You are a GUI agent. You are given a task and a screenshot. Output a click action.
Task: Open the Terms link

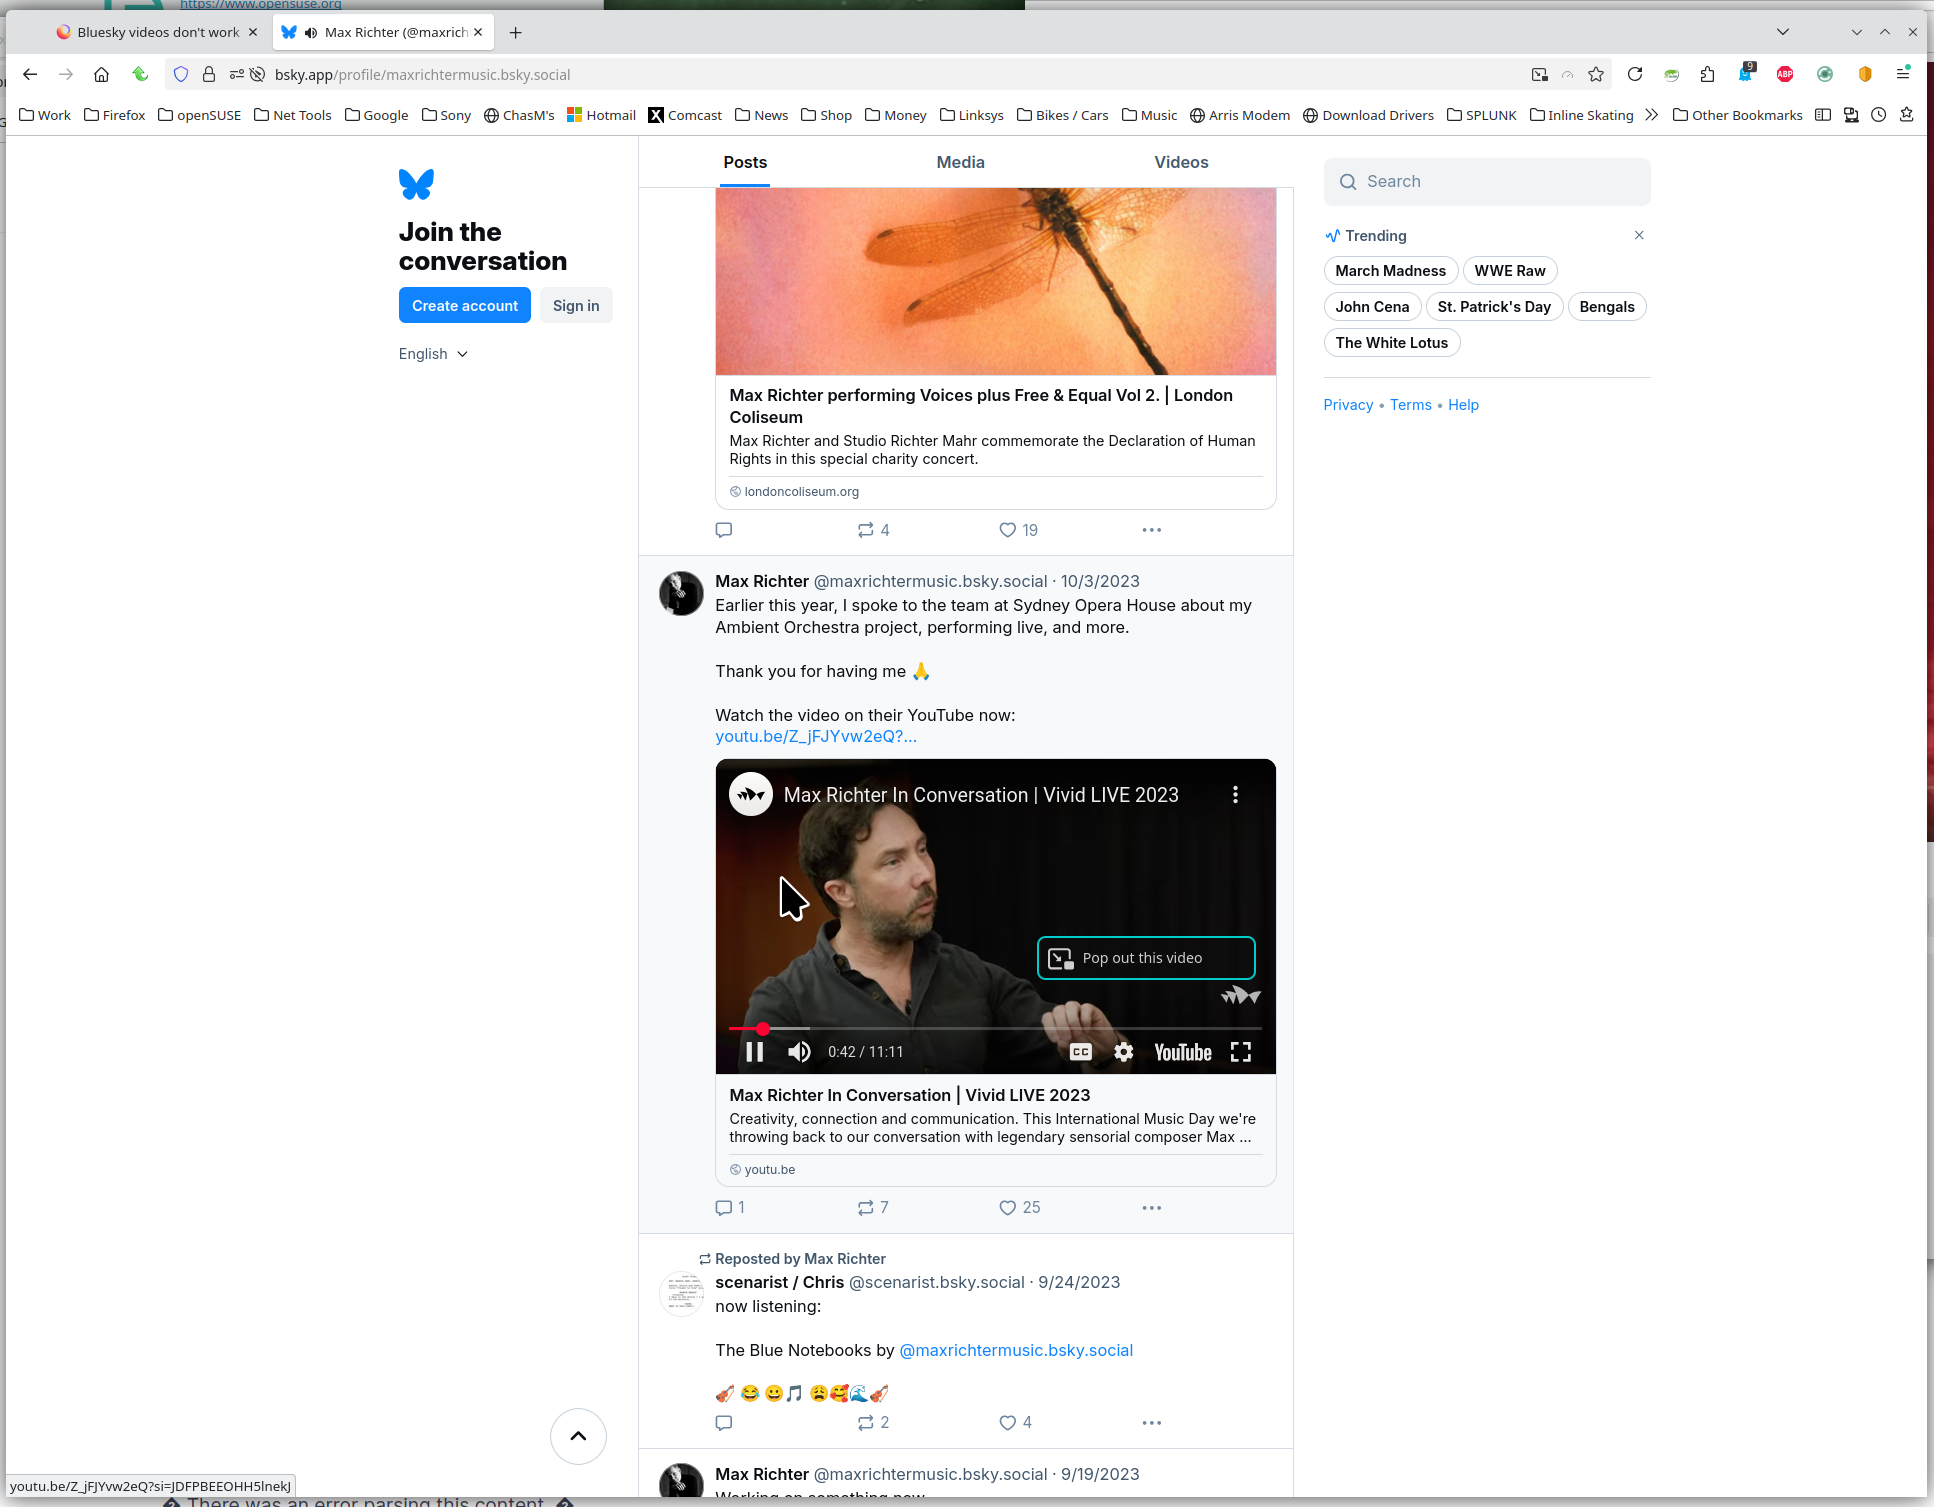coord(1411,405)
